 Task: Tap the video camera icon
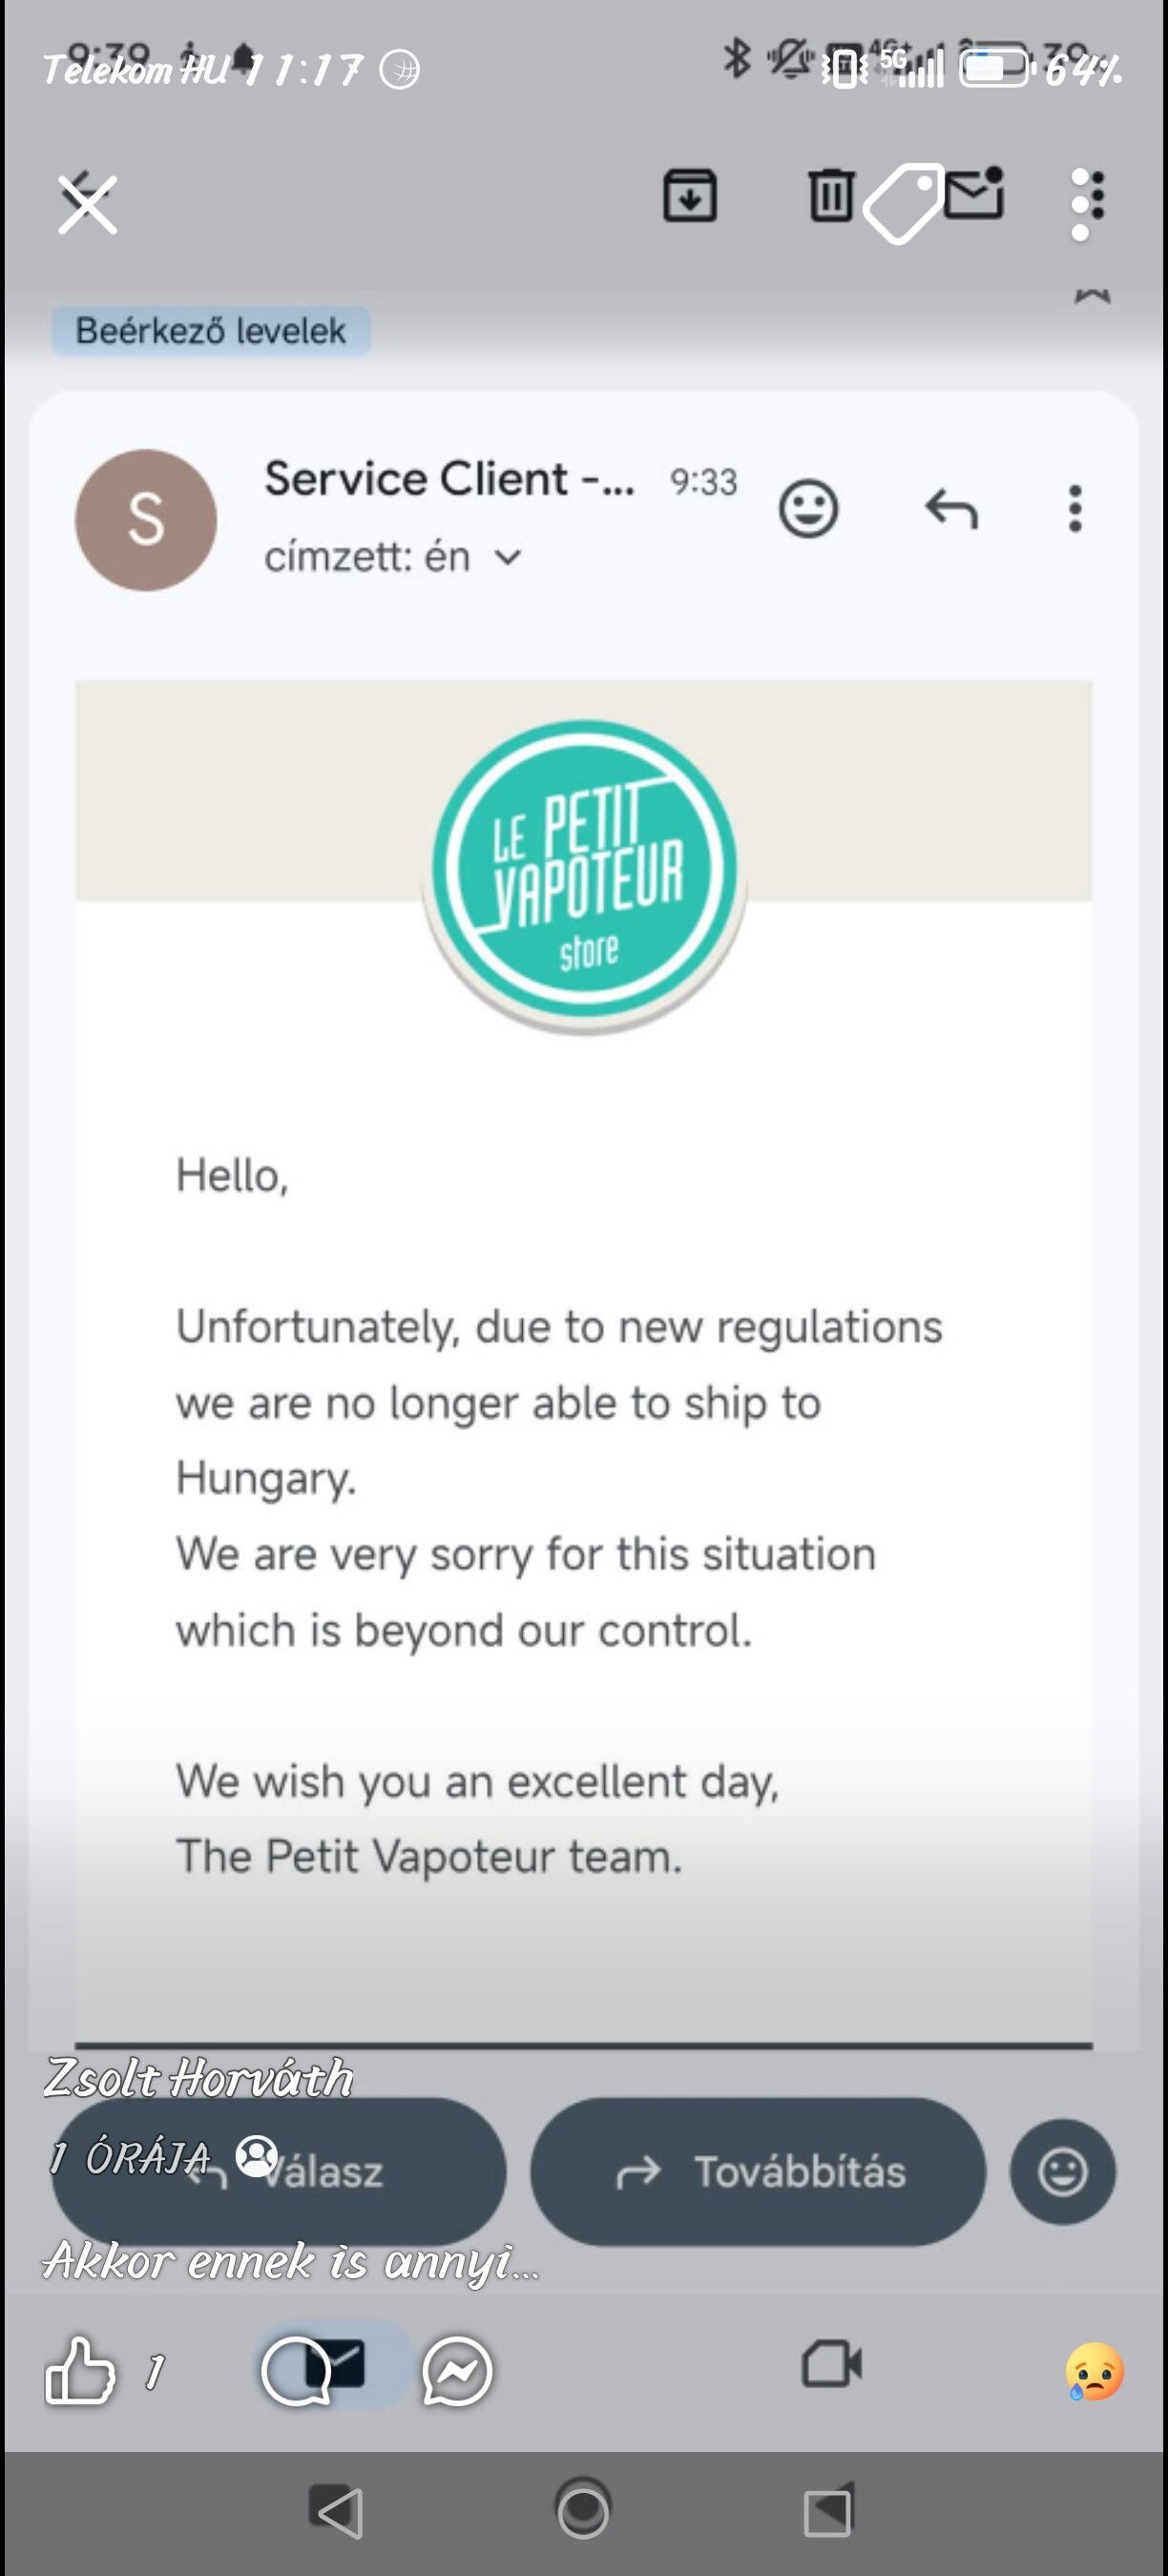tap(831, 2365)
